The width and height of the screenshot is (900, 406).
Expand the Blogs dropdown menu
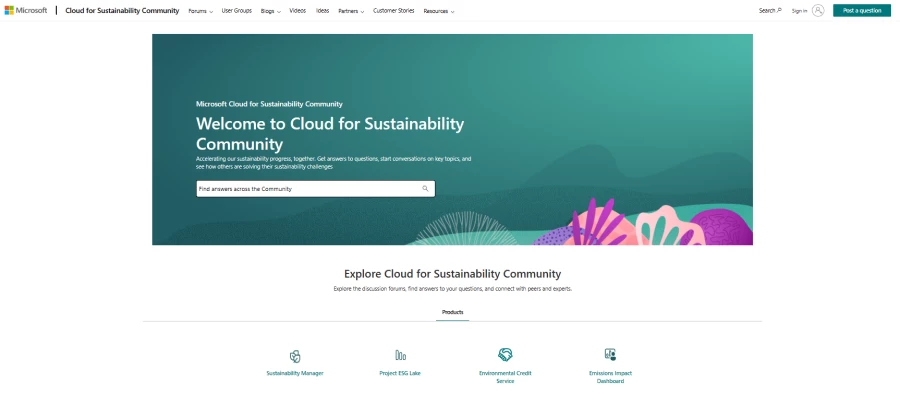click(270, 11)
